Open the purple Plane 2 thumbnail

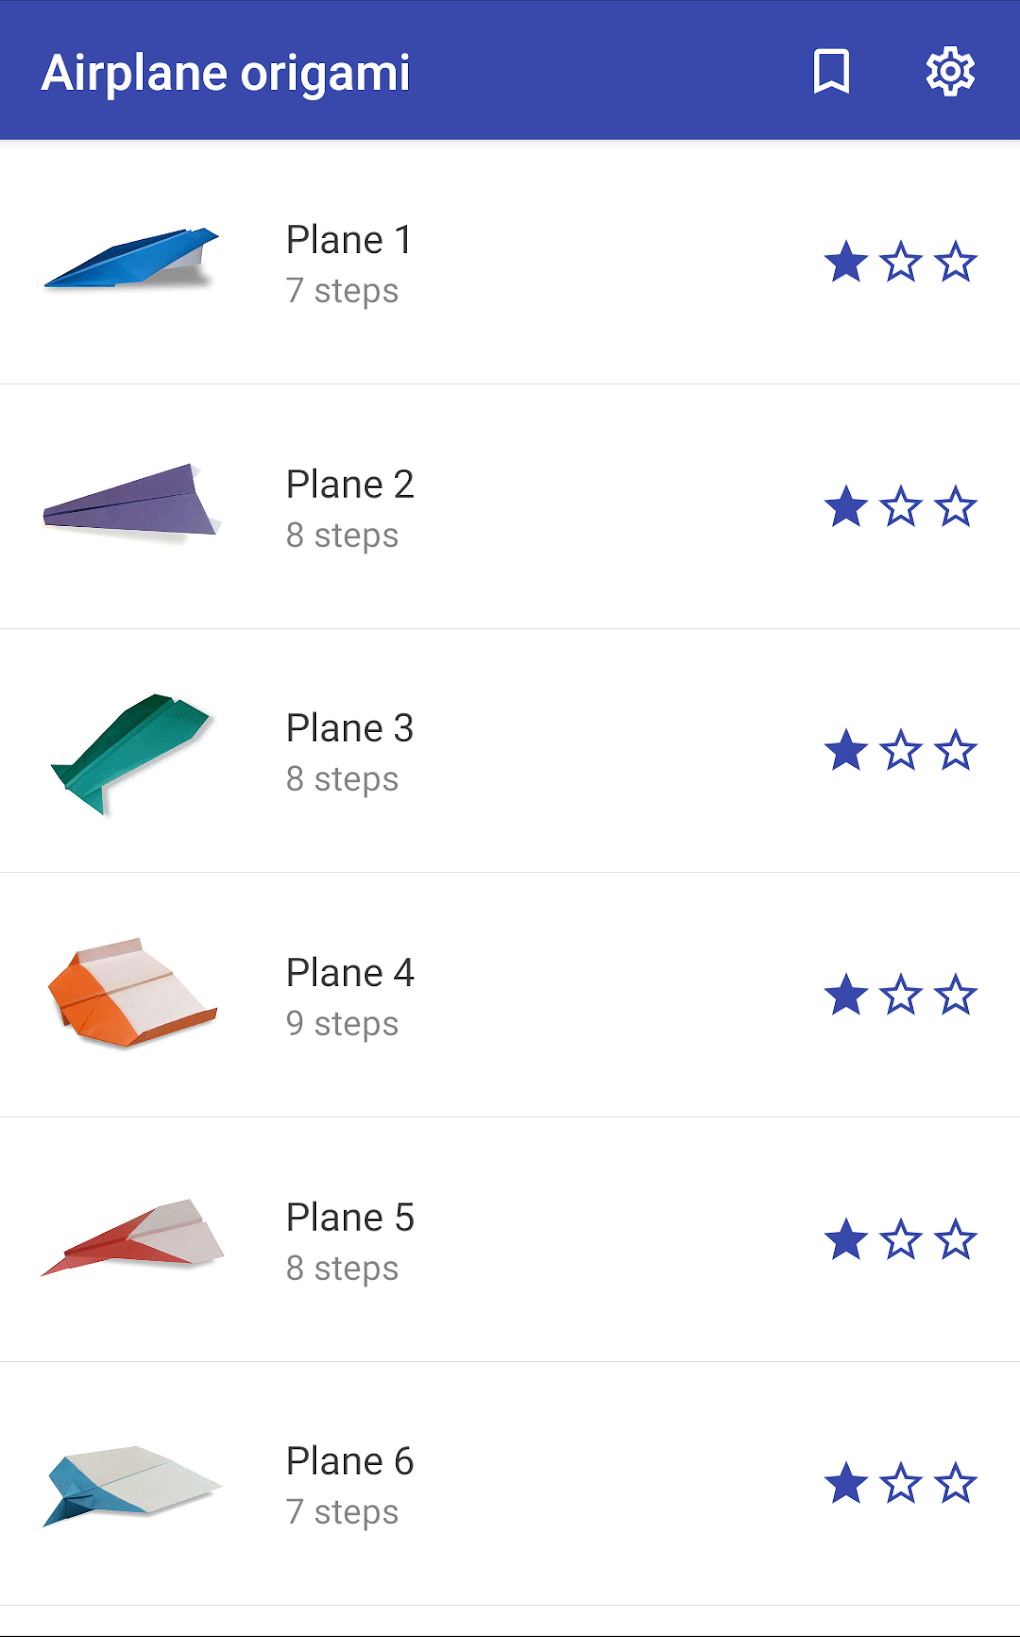coord(131,503)
